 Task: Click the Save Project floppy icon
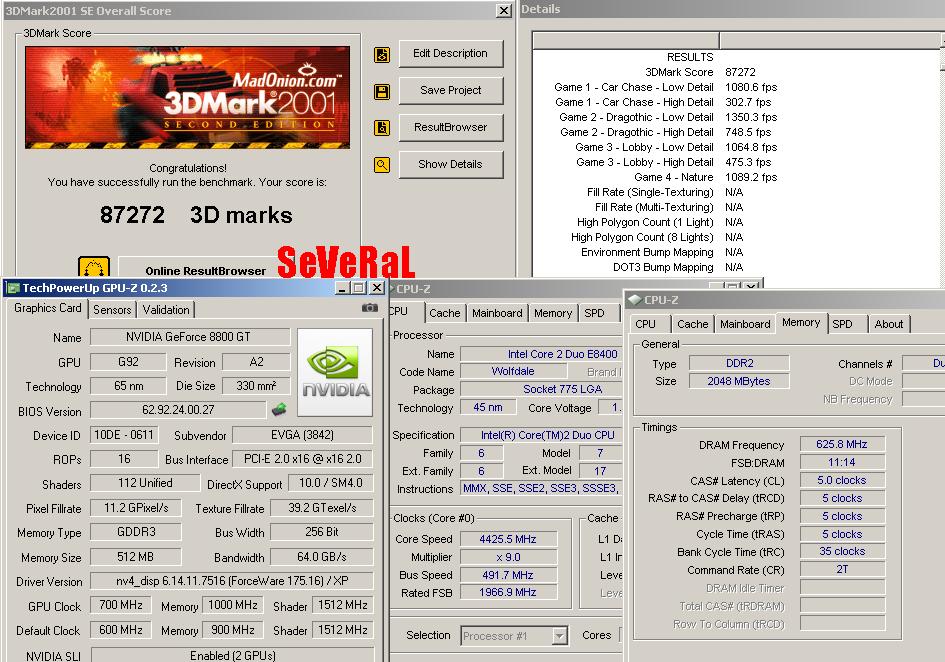point(381,92)
